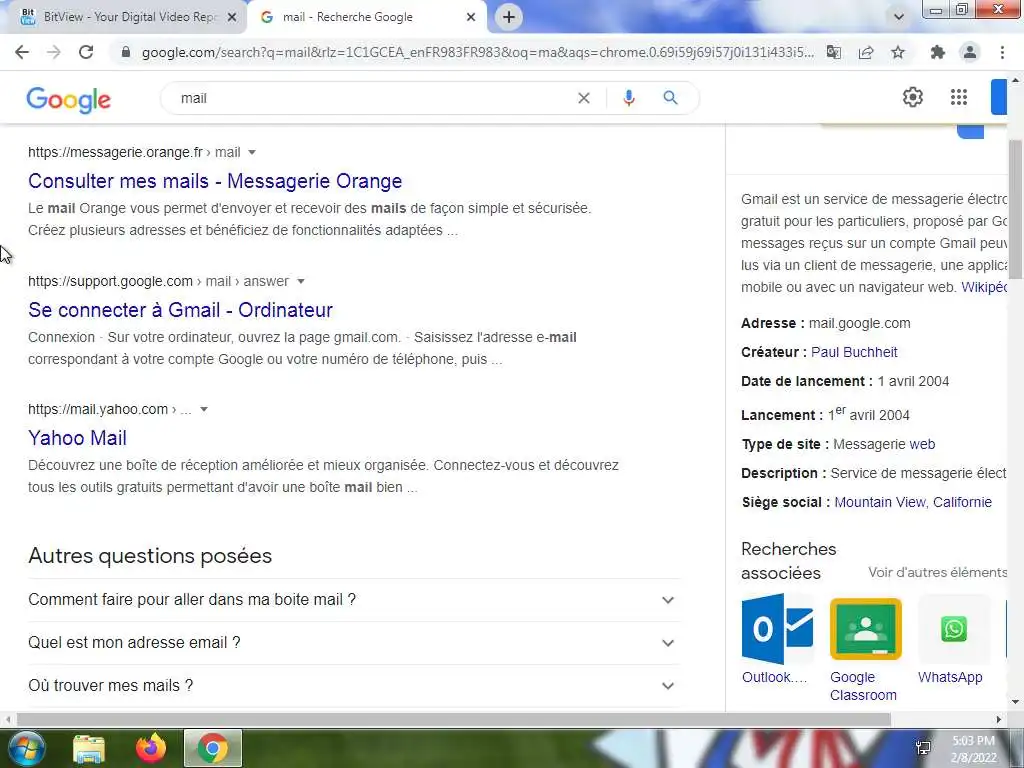
Task: Click the horizontal scrollbar at the bottom
Action: pyautogui.click(x=454, y=720)
